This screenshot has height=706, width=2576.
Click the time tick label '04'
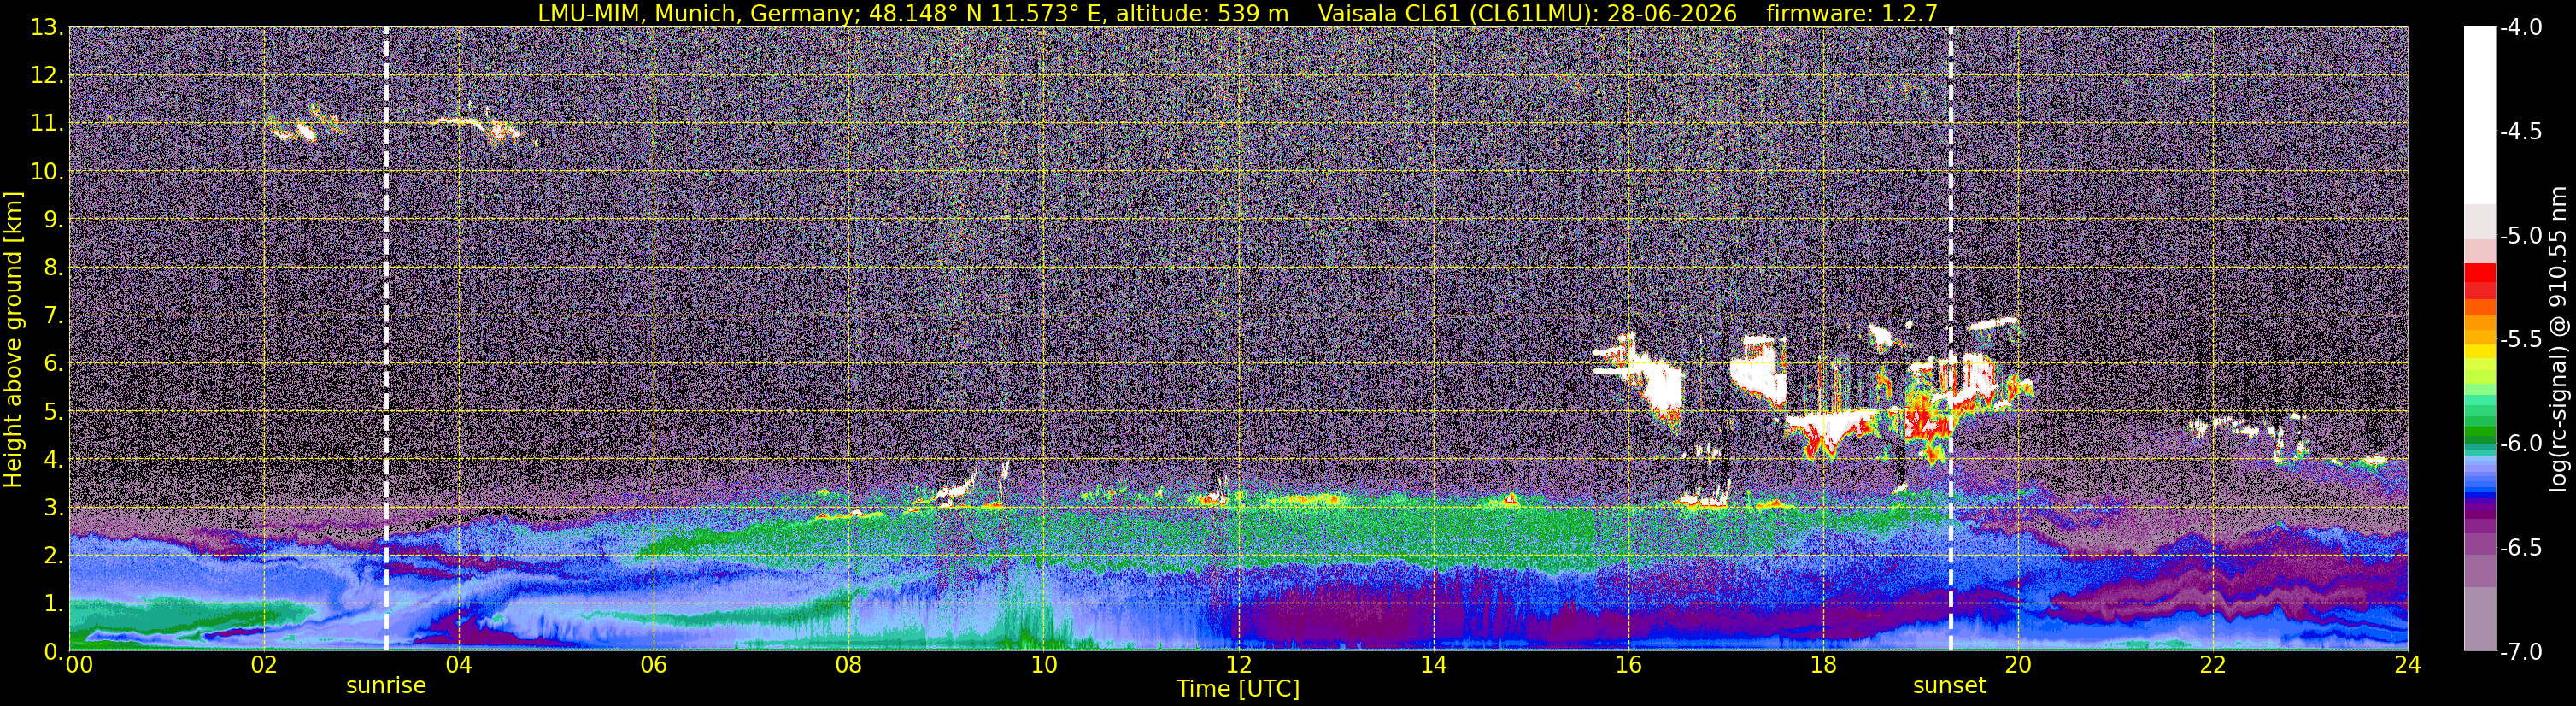458,665
